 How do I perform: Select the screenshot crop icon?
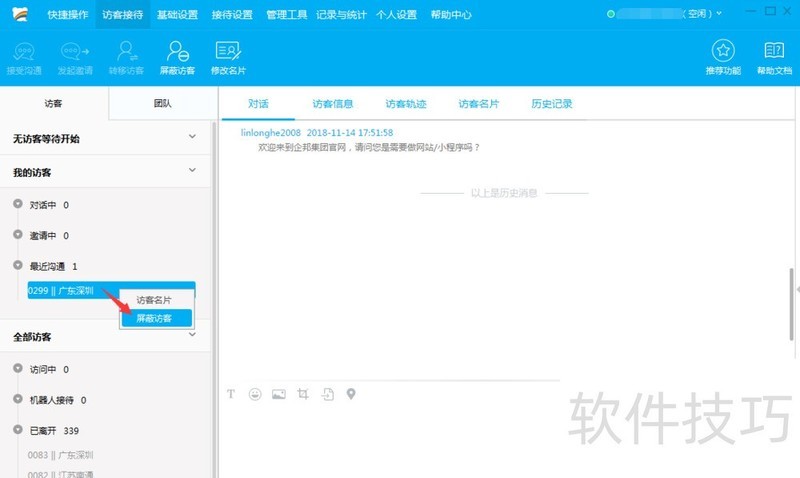pos(303,394)
